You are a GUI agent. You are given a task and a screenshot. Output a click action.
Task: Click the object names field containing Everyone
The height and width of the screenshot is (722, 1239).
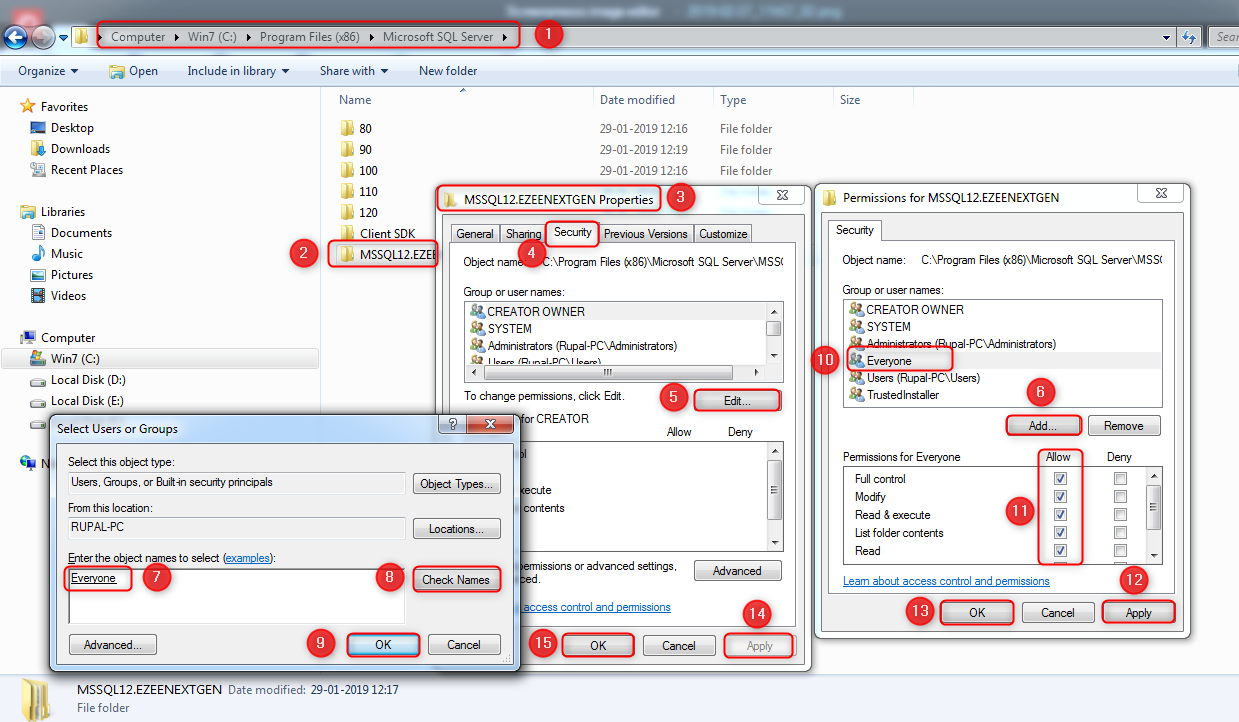pos(236,596)
